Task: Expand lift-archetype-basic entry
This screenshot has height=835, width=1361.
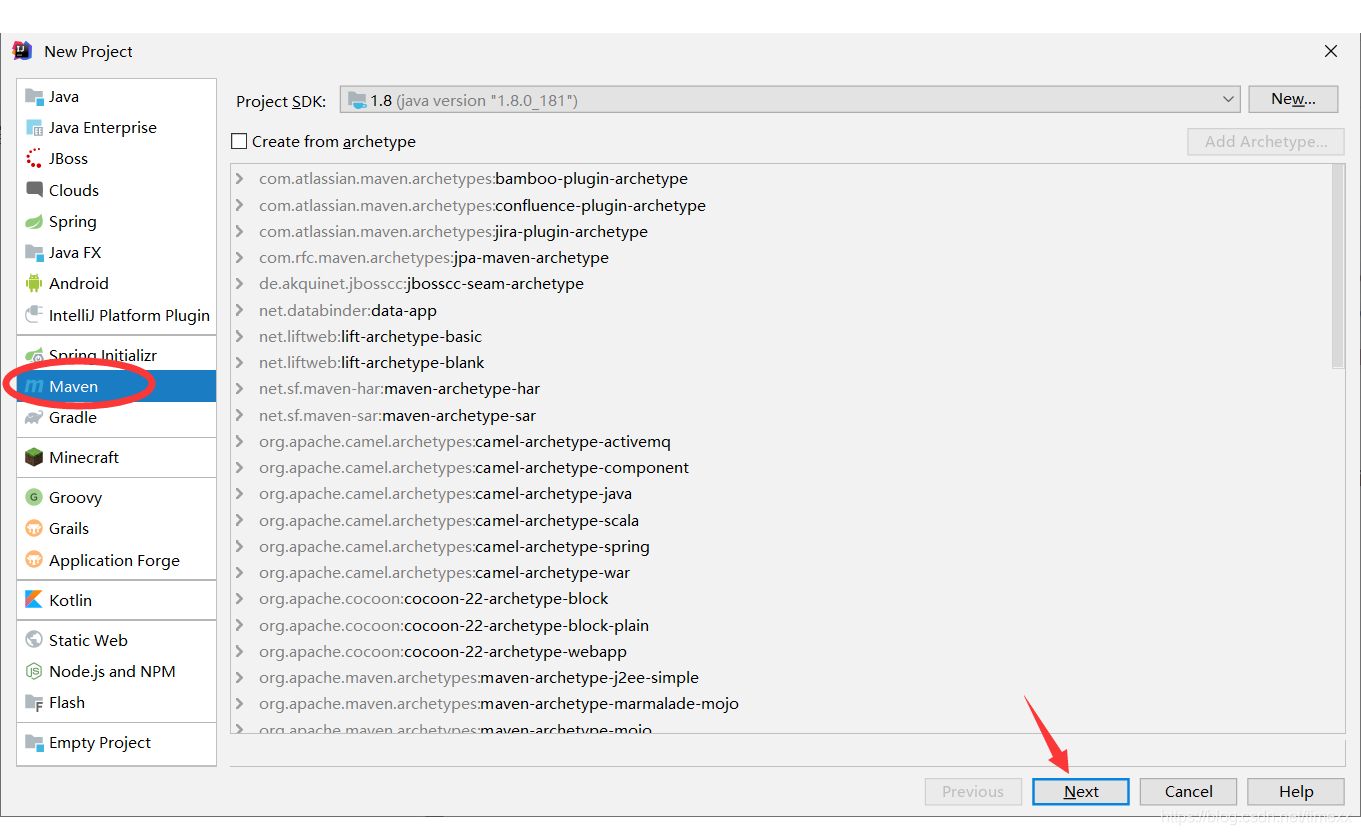Action: point(240,336)
